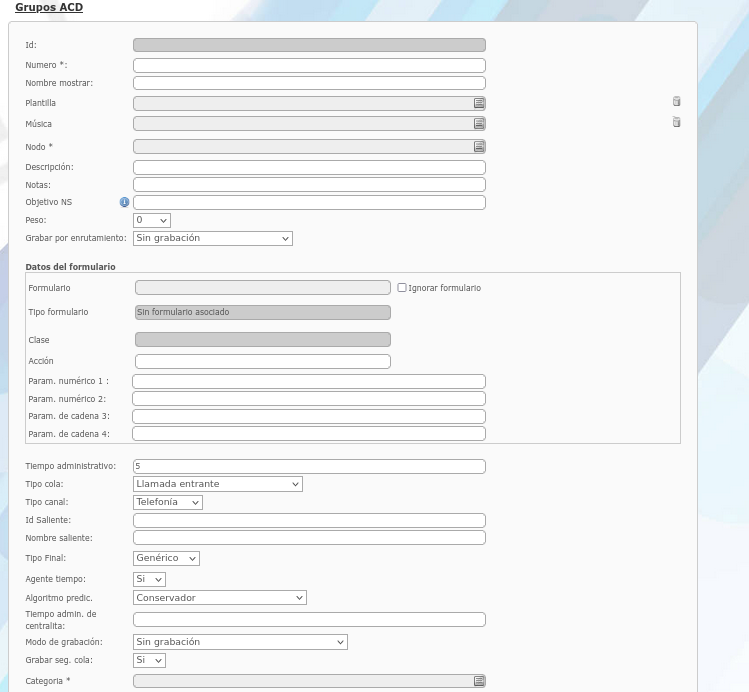The width and height of the screenshot is (749, 692).
Task: Select the 'Grupos ACD' heading
Action: [x=49, y=8]
